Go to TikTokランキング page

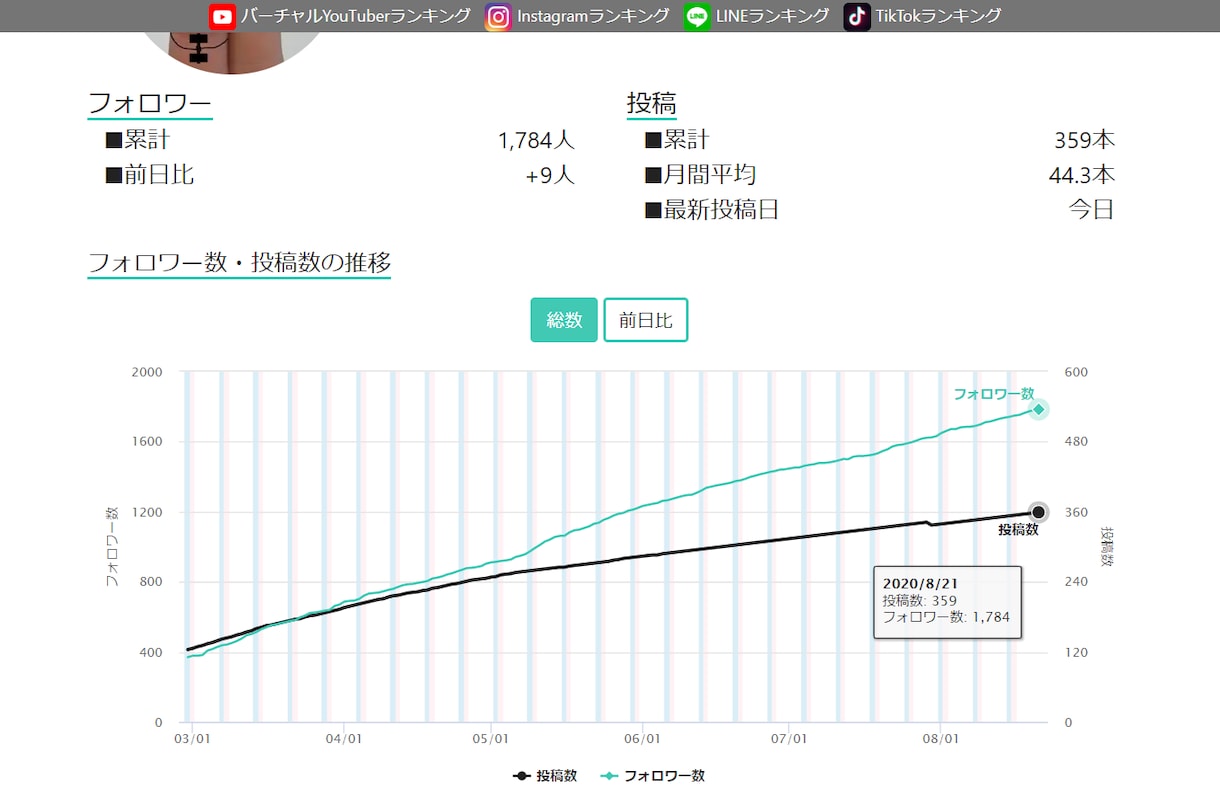pos(938,16)
